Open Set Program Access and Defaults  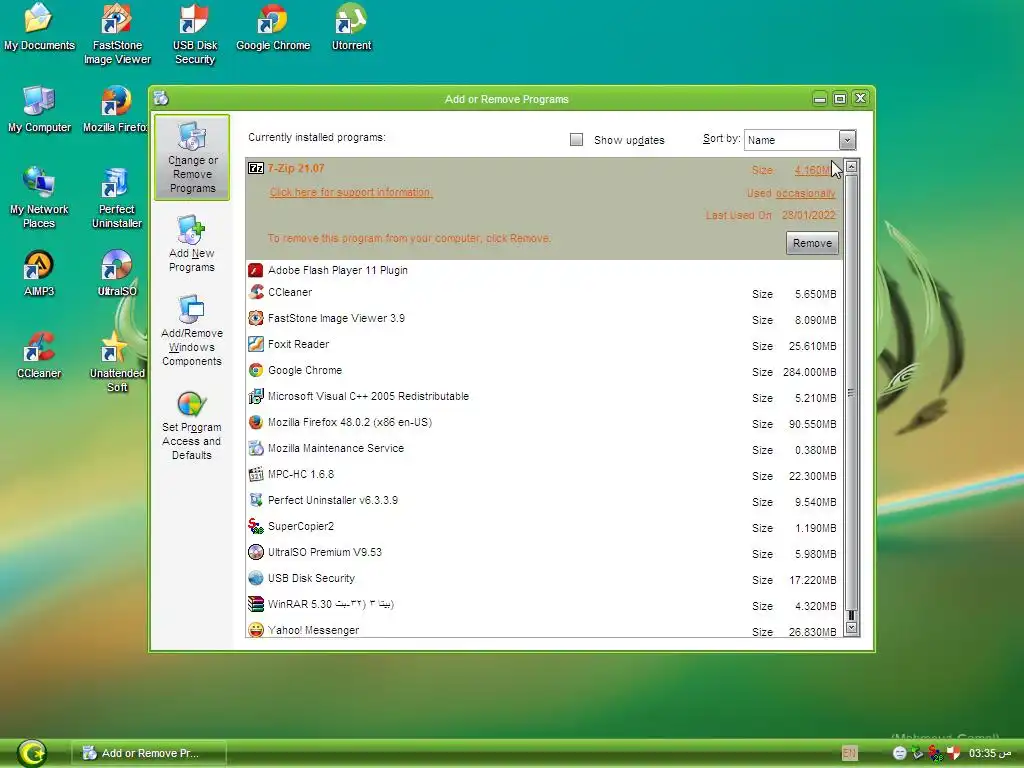191,424
